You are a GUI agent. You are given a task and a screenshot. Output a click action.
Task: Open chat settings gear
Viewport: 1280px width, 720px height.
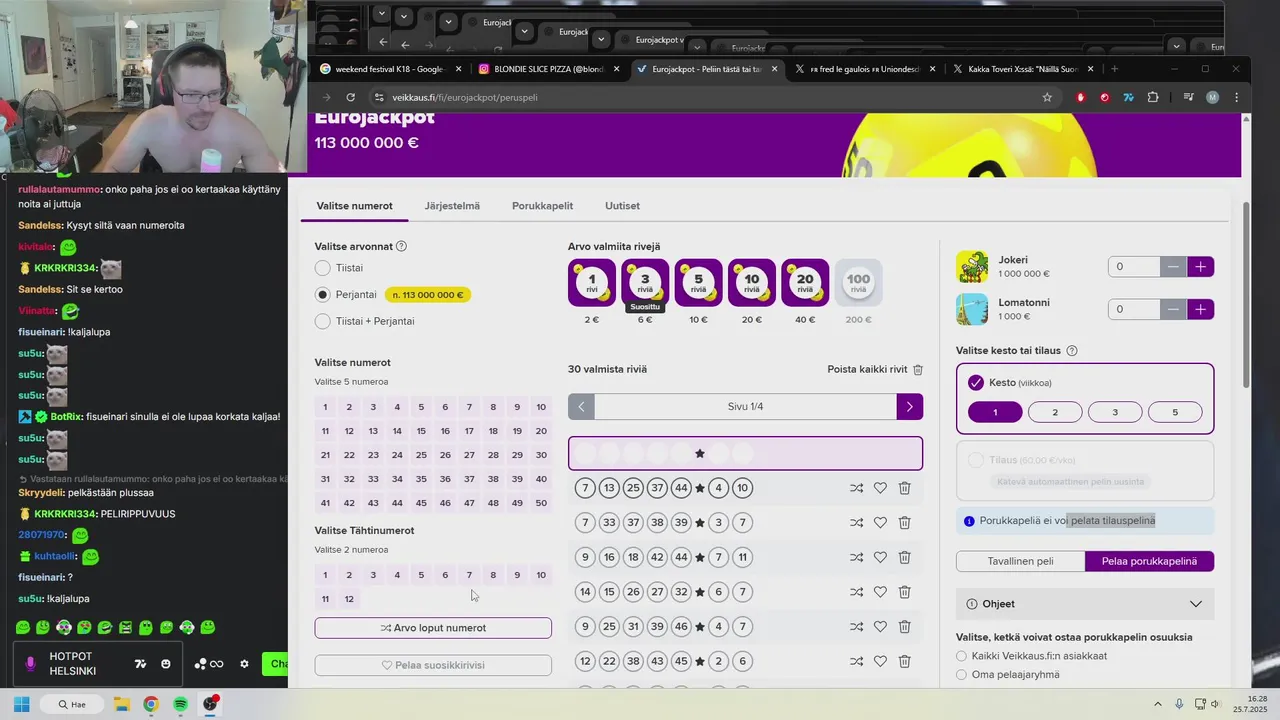pyautogui.click(x=244, y=664)
